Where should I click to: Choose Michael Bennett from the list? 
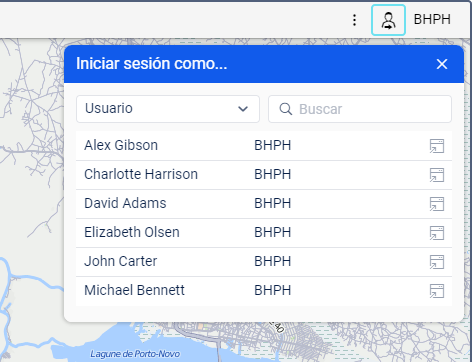264,291
